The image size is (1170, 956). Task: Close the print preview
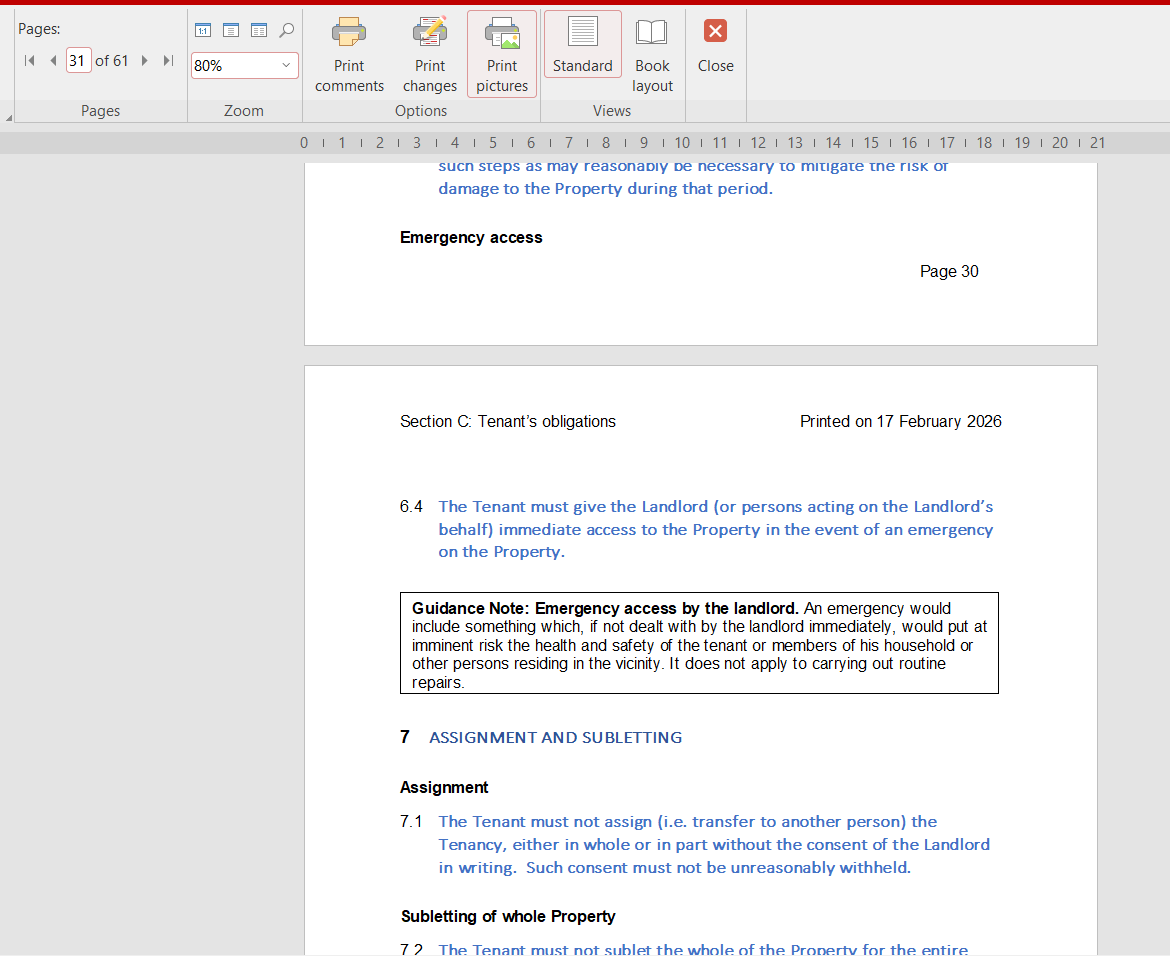coord(715,45)
